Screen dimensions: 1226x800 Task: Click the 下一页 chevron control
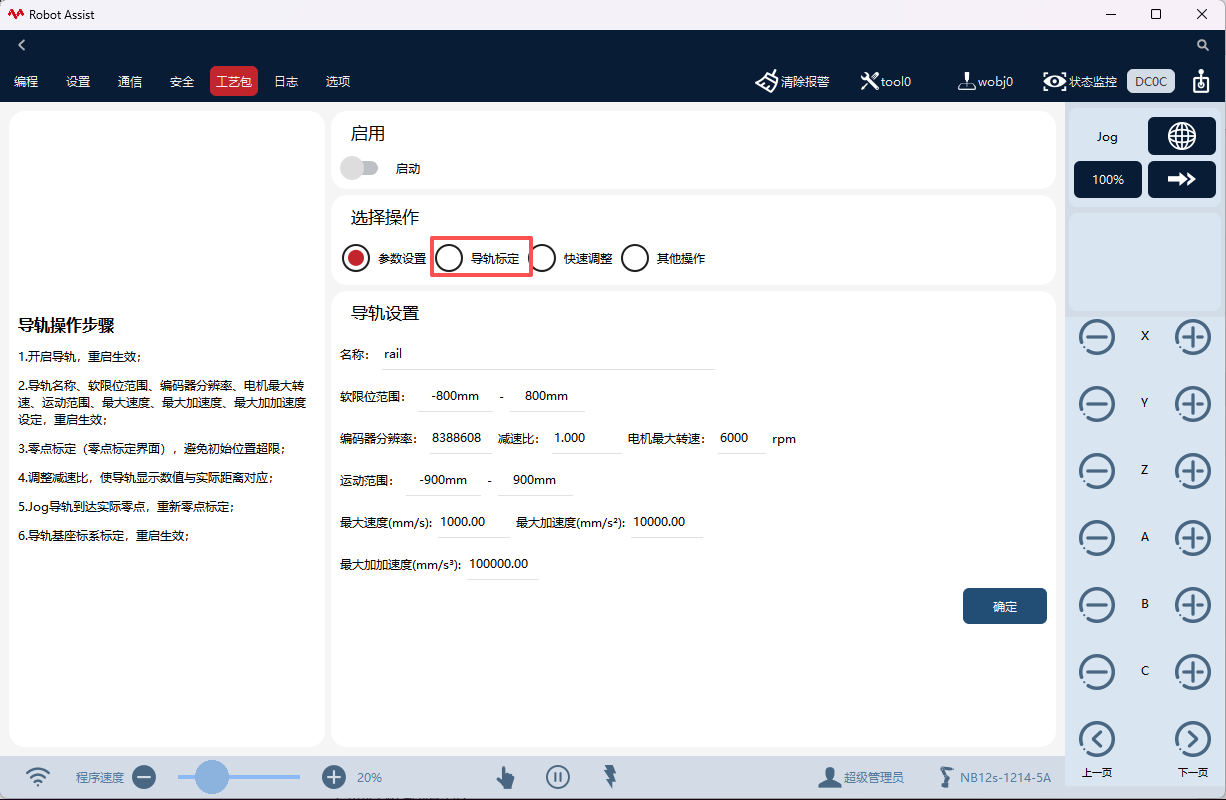point(1193,738)
